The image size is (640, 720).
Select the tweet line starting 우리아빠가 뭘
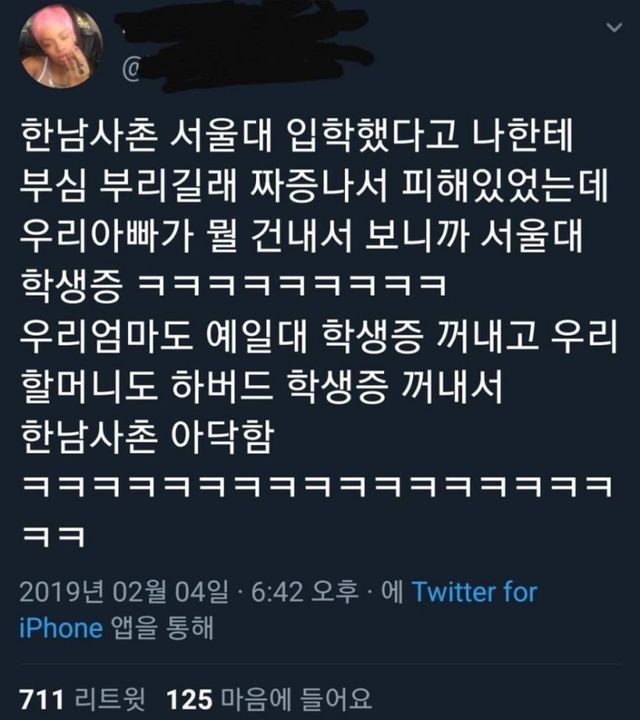pyautogui.click(x=302, y=236)
